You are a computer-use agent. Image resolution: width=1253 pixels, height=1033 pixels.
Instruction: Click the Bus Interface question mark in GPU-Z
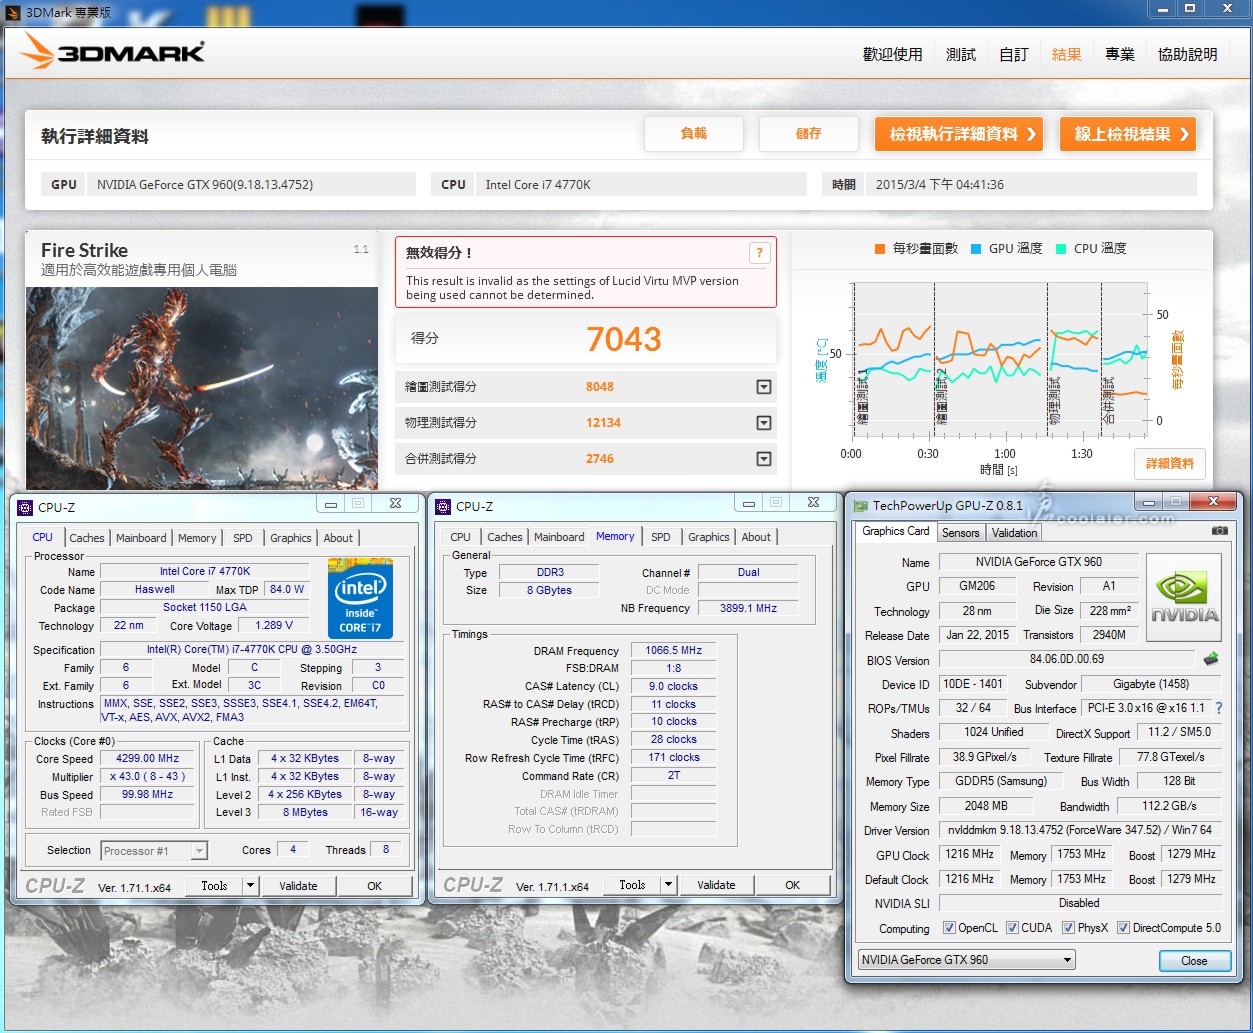pos(1218,708)
